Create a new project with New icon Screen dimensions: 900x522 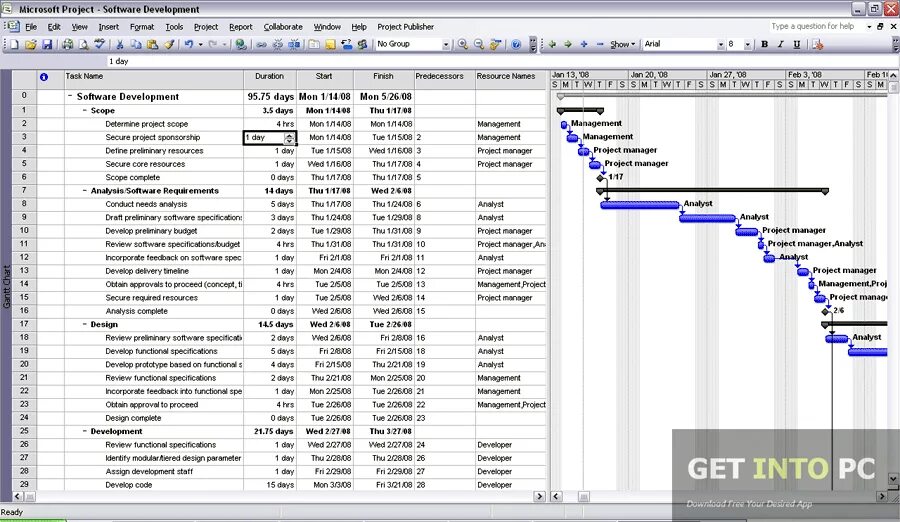click(14, 44)
